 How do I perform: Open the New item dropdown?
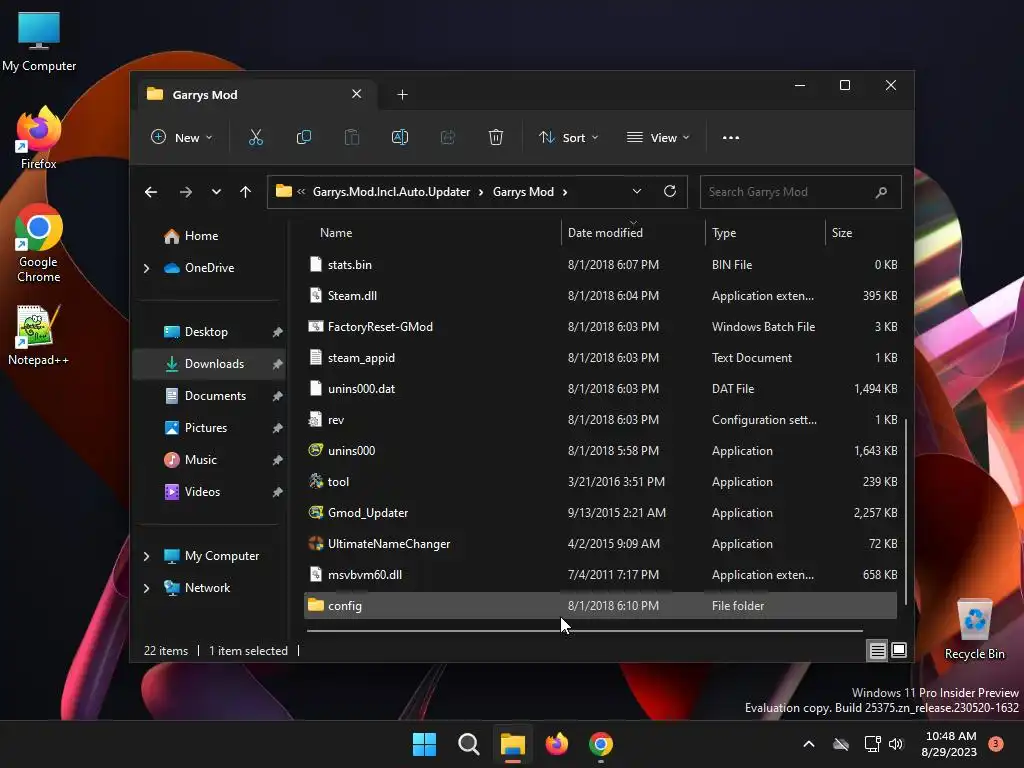(x=182, y=138)
